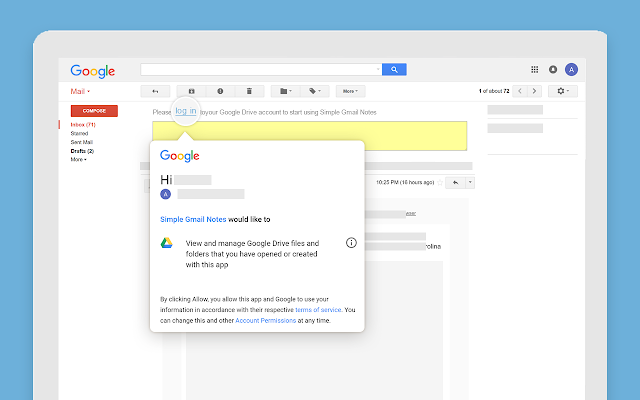This screenshot has height=400, width=640.
Task: Open the notifications bell icon
Action: pos(553,69)
